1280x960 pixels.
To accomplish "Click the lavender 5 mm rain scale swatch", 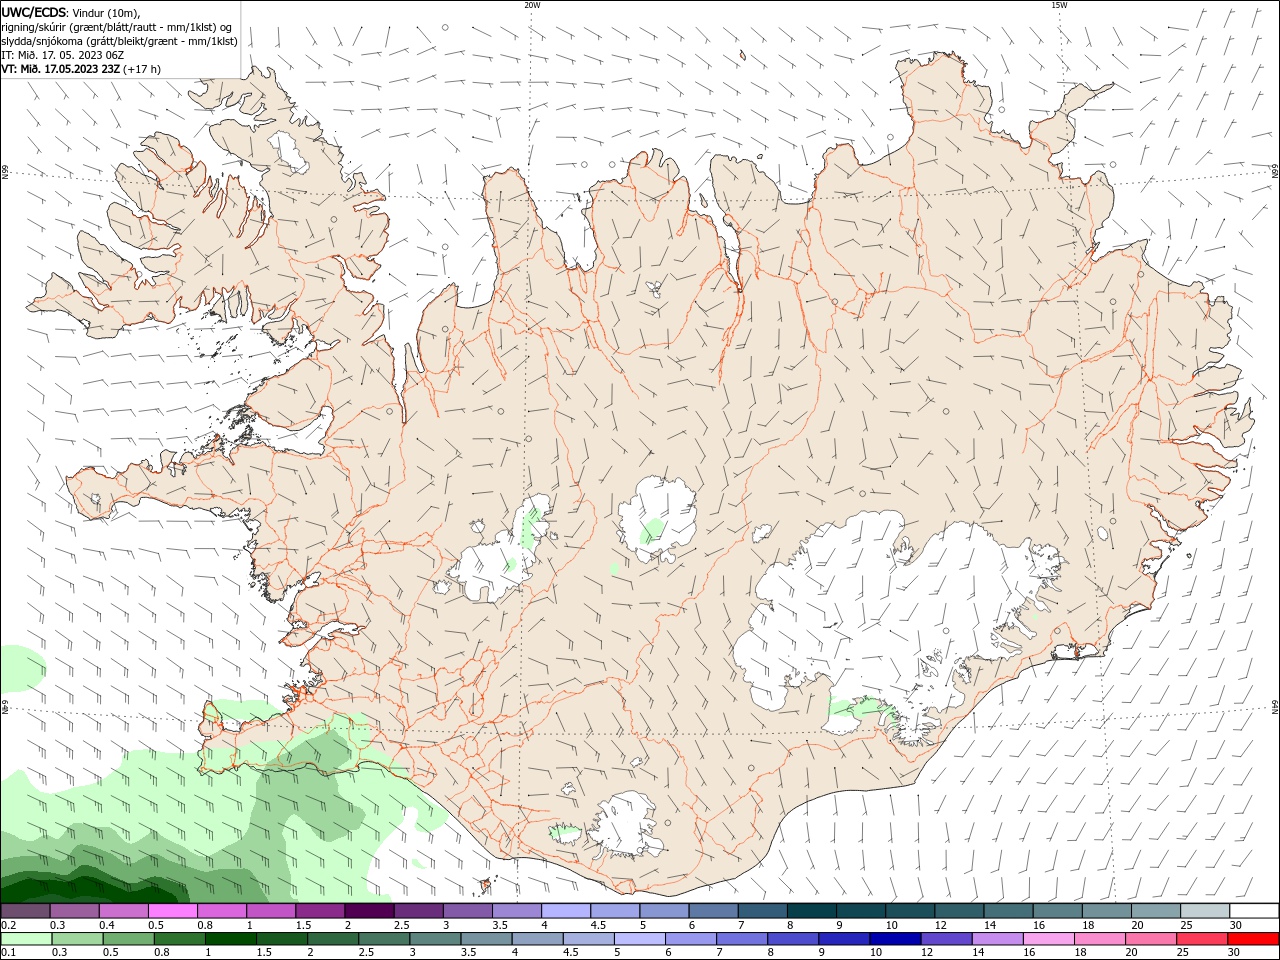I will click(640, 939).
